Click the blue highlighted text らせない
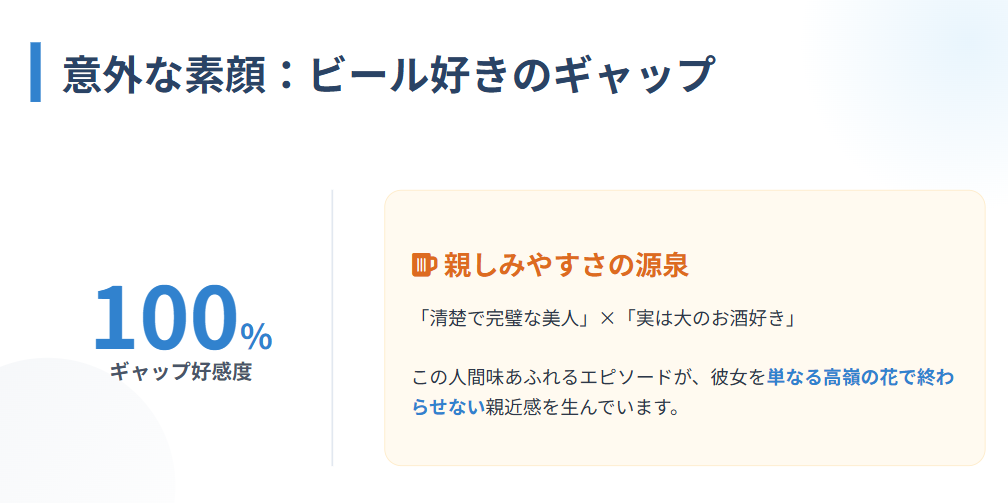 point(448,407)
